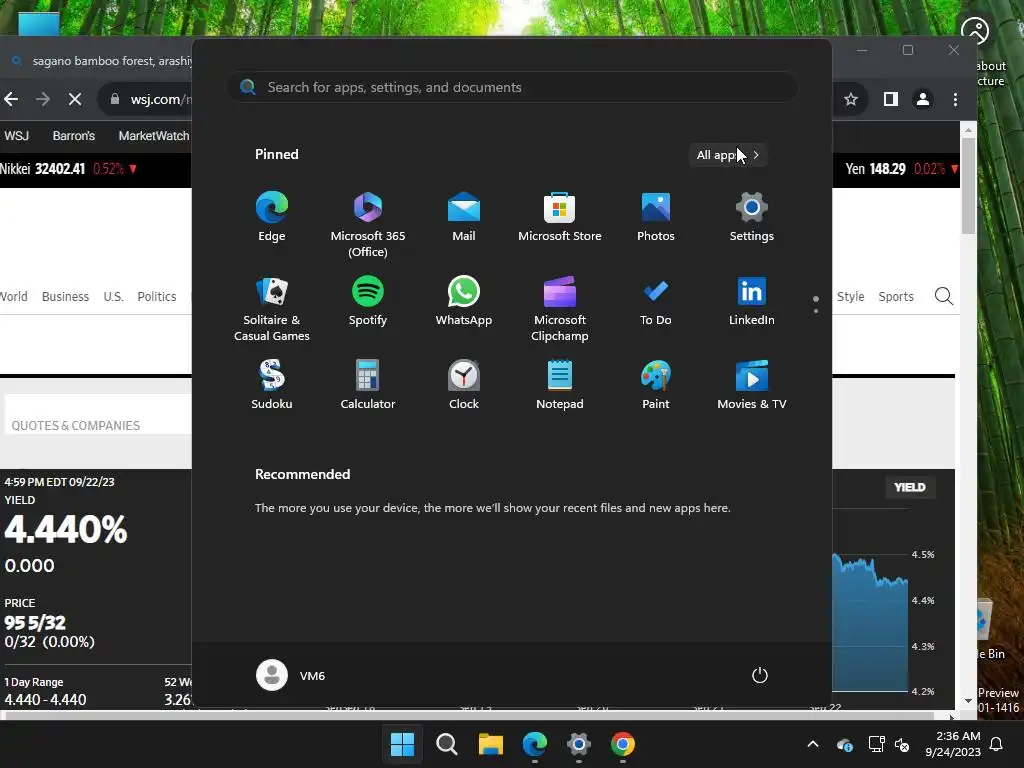Open taskbar Search
Viewport: 1024px width, 768px height.
click(447, 744)
